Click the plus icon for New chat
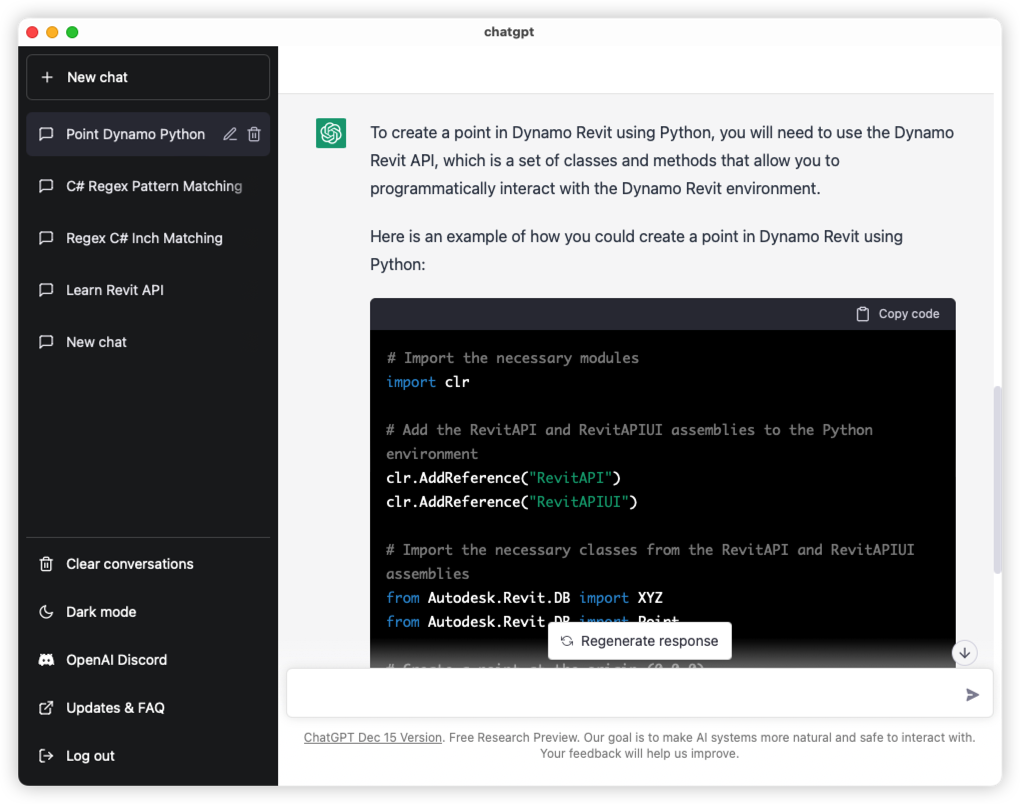This screenshot has width=1020, height=804. pyautogui.click(x=47, y=77)
